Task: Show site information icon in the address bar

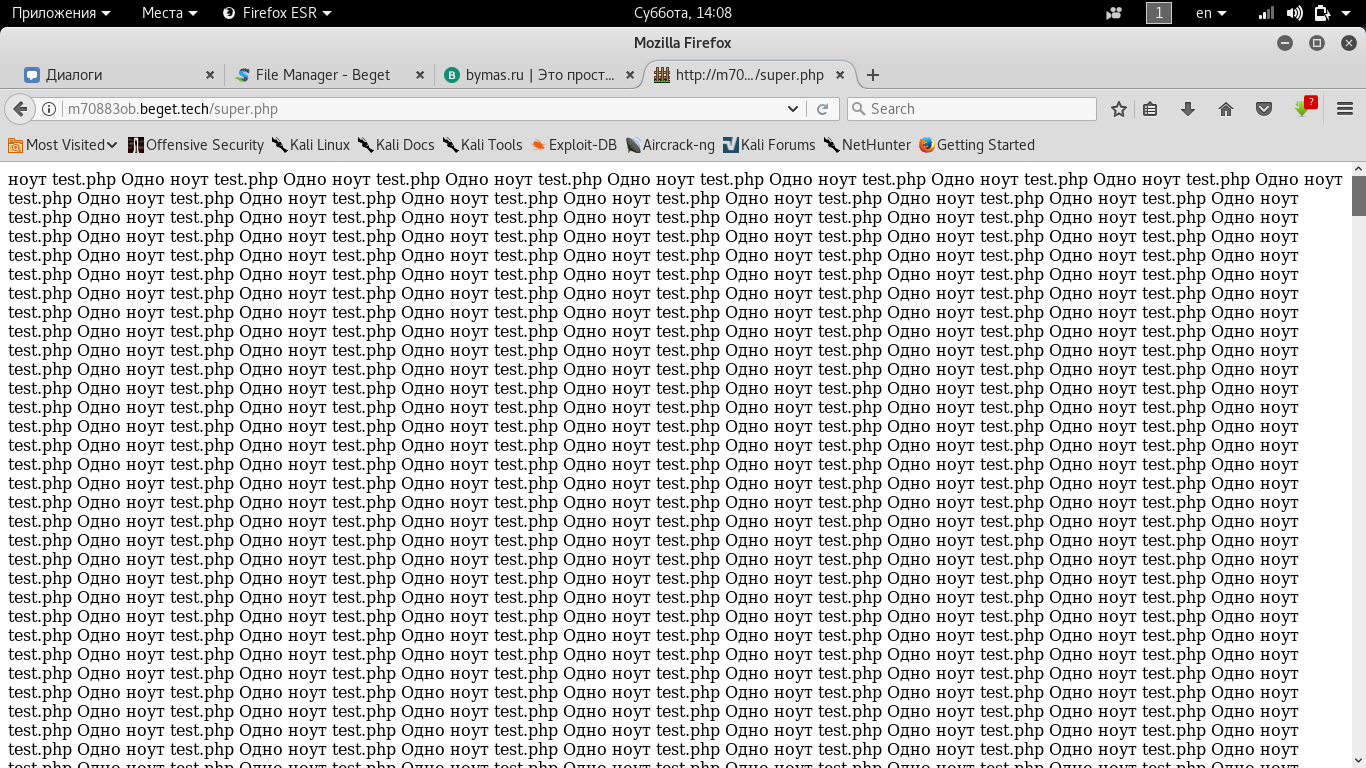Action: coord(48,109)
